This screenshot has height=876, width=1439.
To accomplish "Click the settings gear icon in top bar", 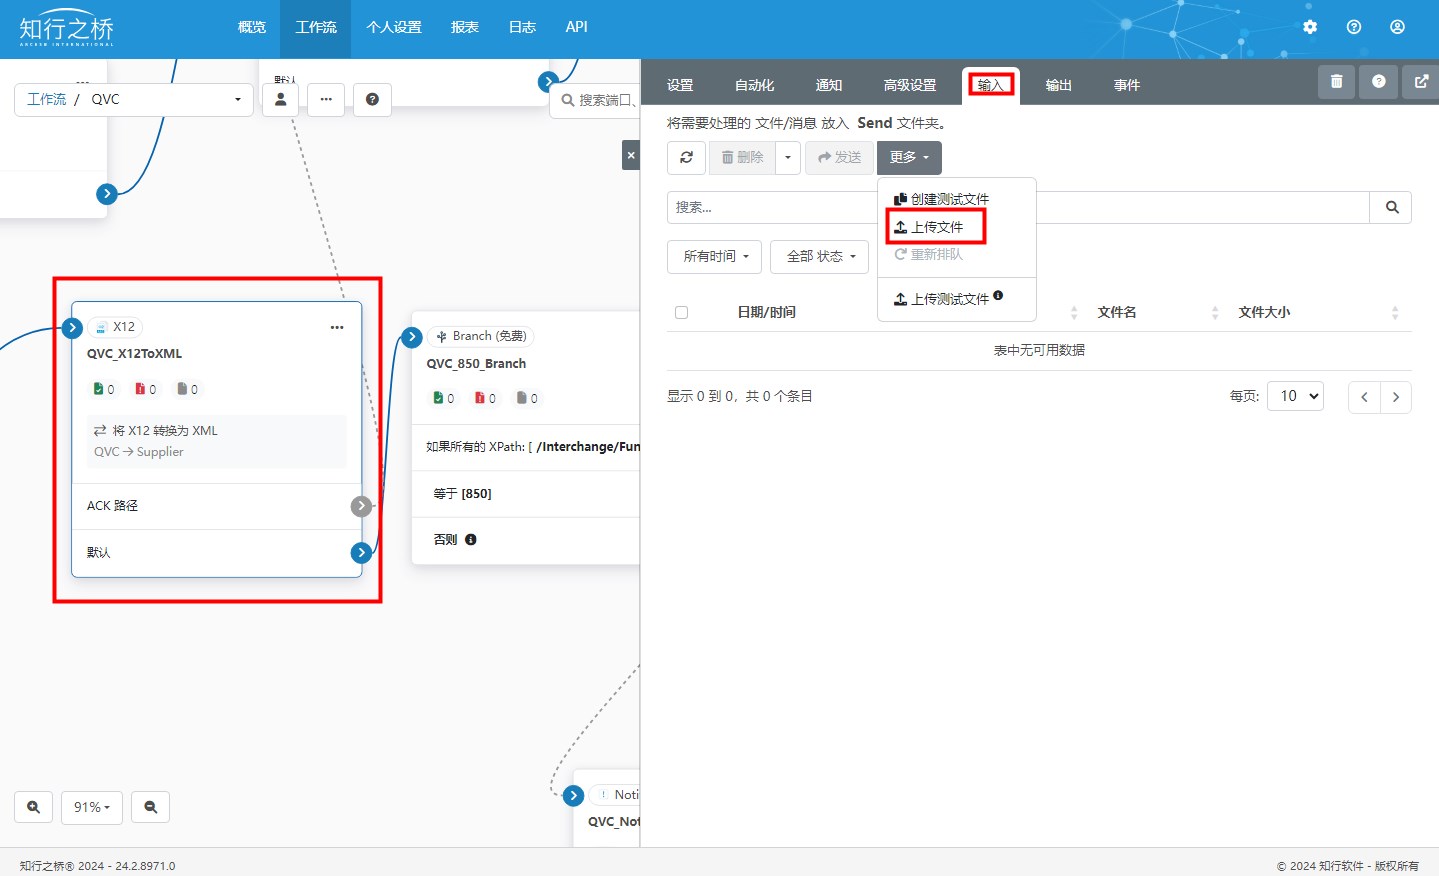I will pos(1310,27).
